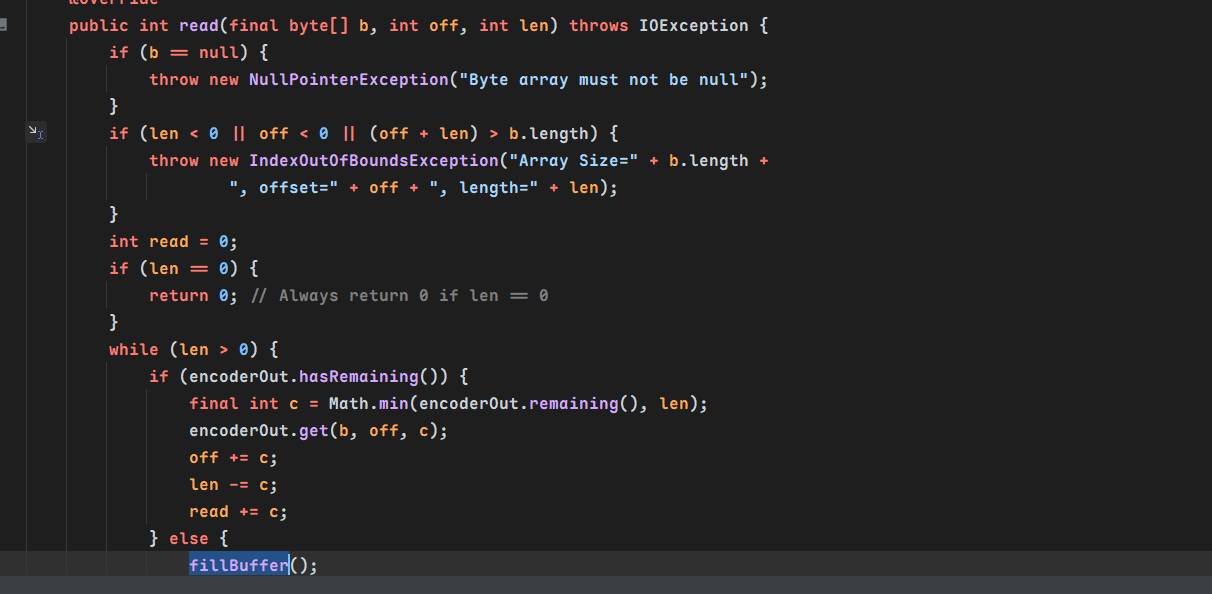1212x594 pixels.
Task: Click the IOException in the throws clause
Action: (693, 25)
